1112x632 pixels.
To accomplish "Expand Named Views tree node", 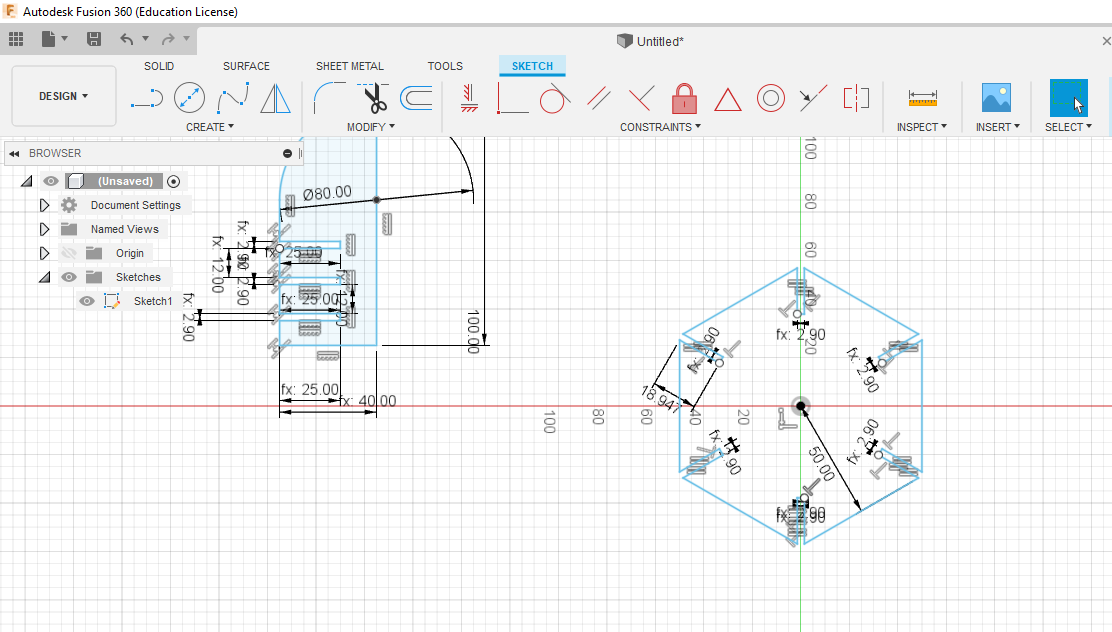I will (44, 229).
